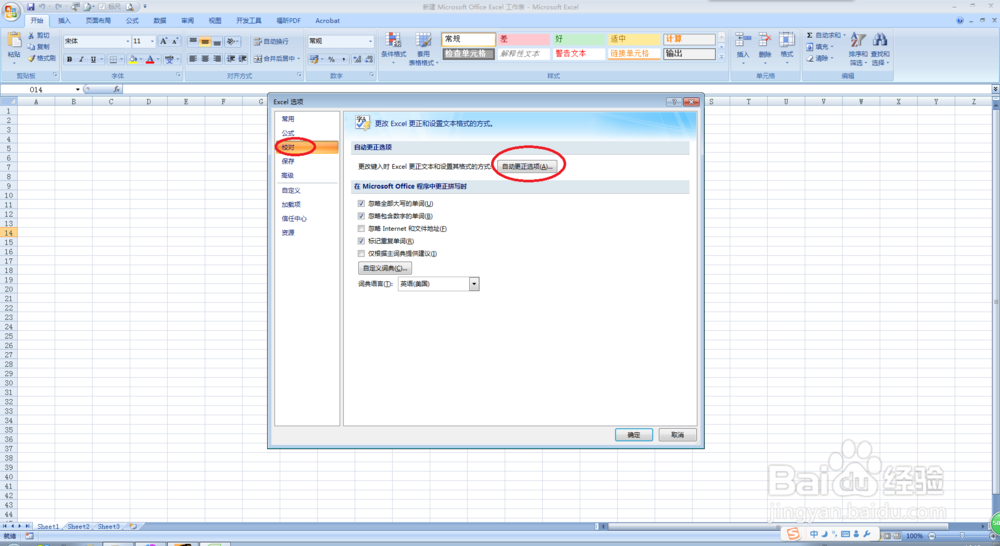Click the Name Box showing O14

point(37,89)
